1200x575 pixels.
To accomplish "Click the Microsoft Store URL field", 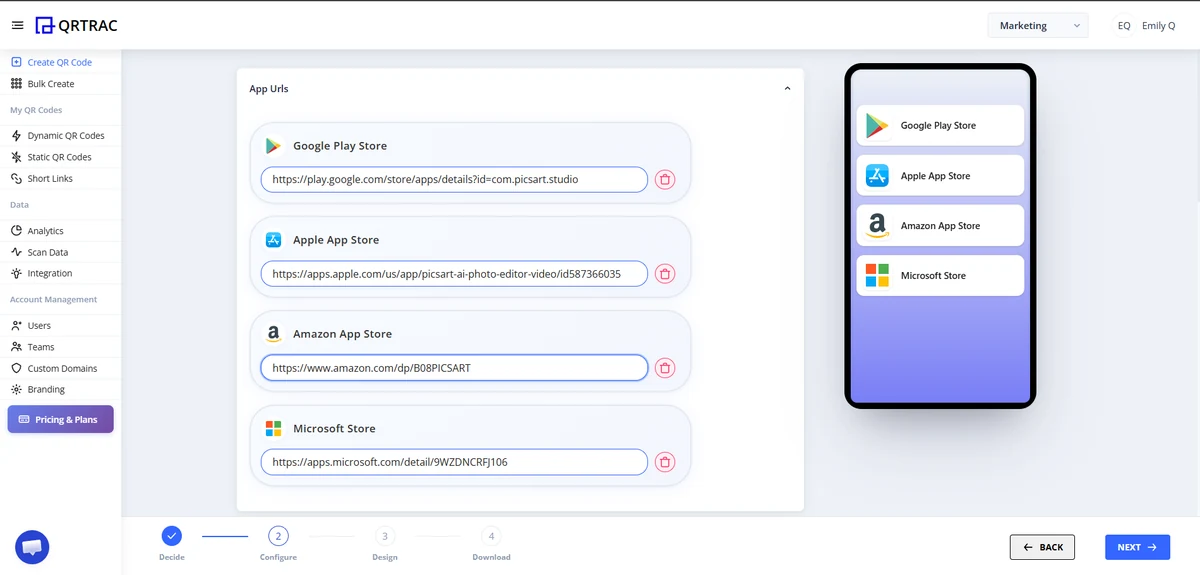I will point(454,462).
